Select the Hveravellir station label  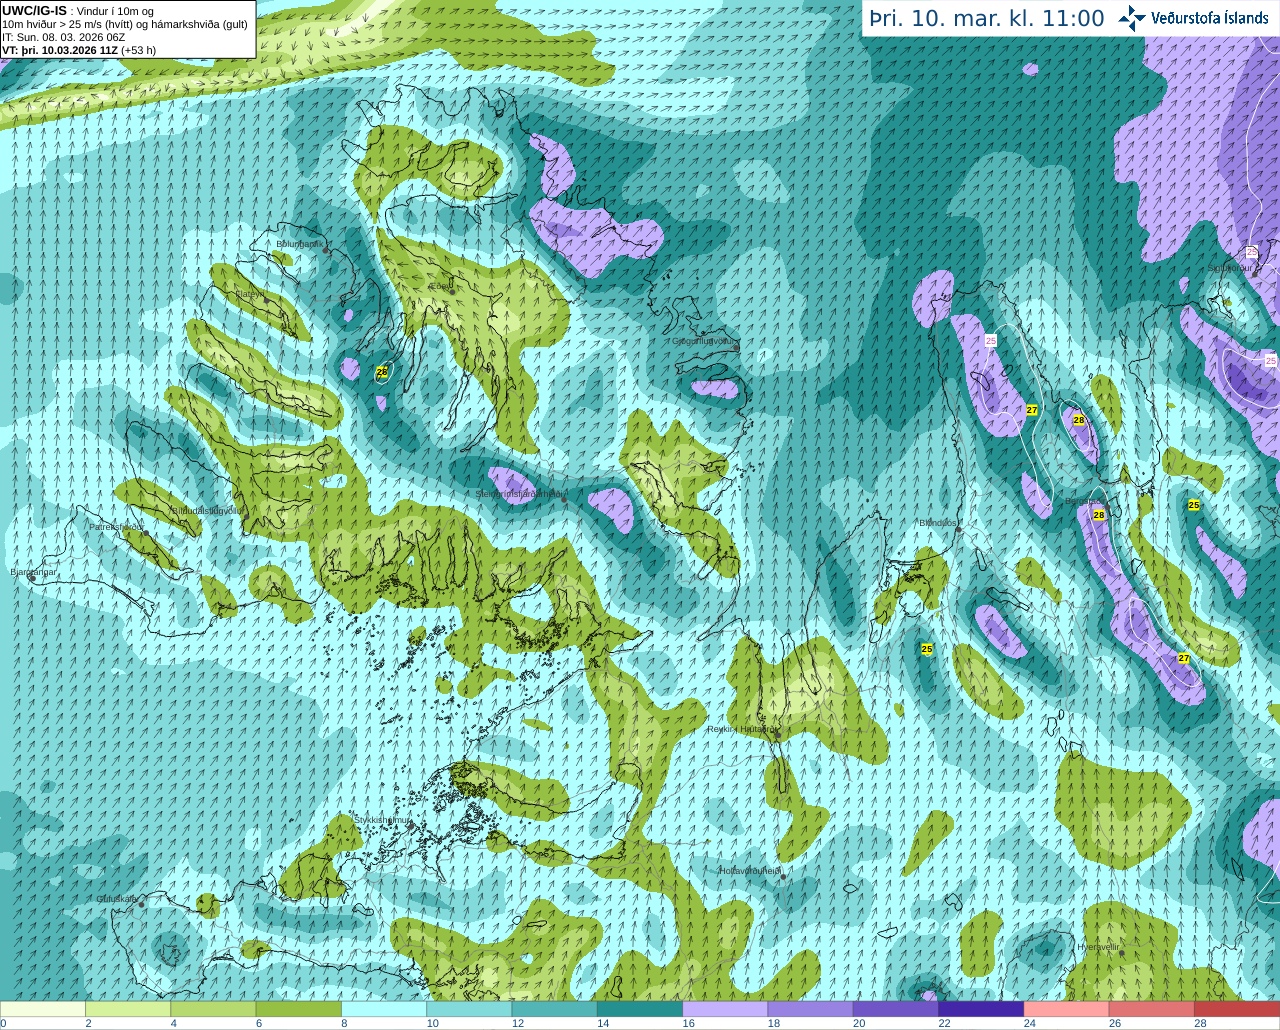[x=1098, y=946]
